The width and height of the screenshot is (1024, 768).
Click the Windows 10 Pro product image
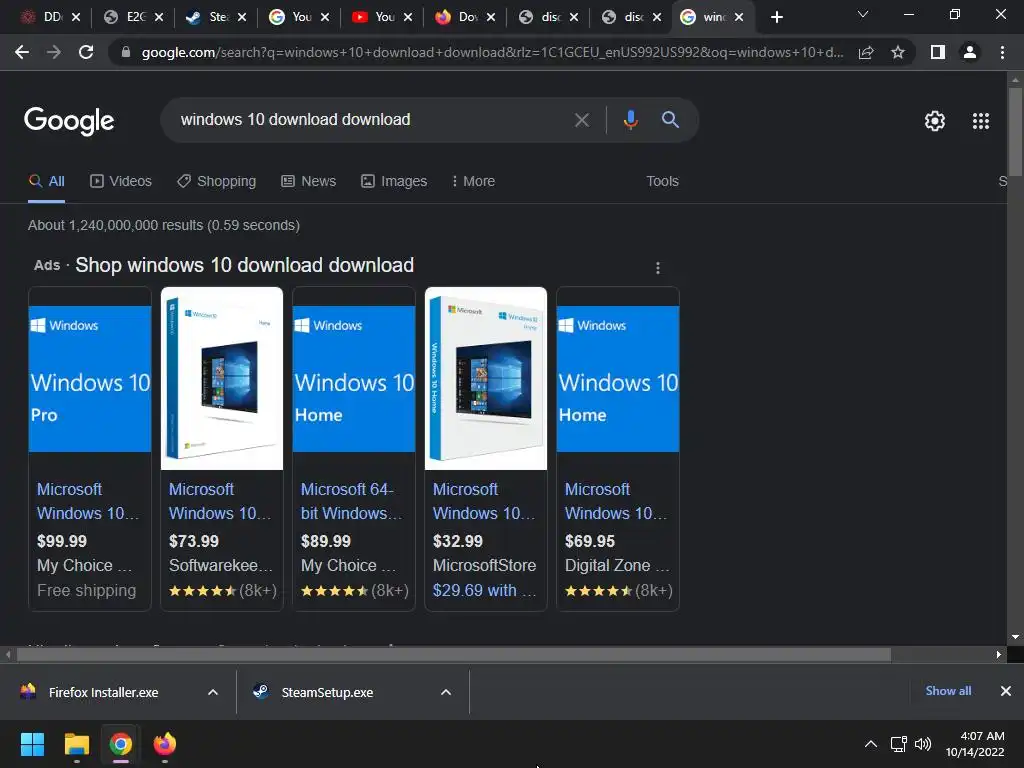(90, 379)
